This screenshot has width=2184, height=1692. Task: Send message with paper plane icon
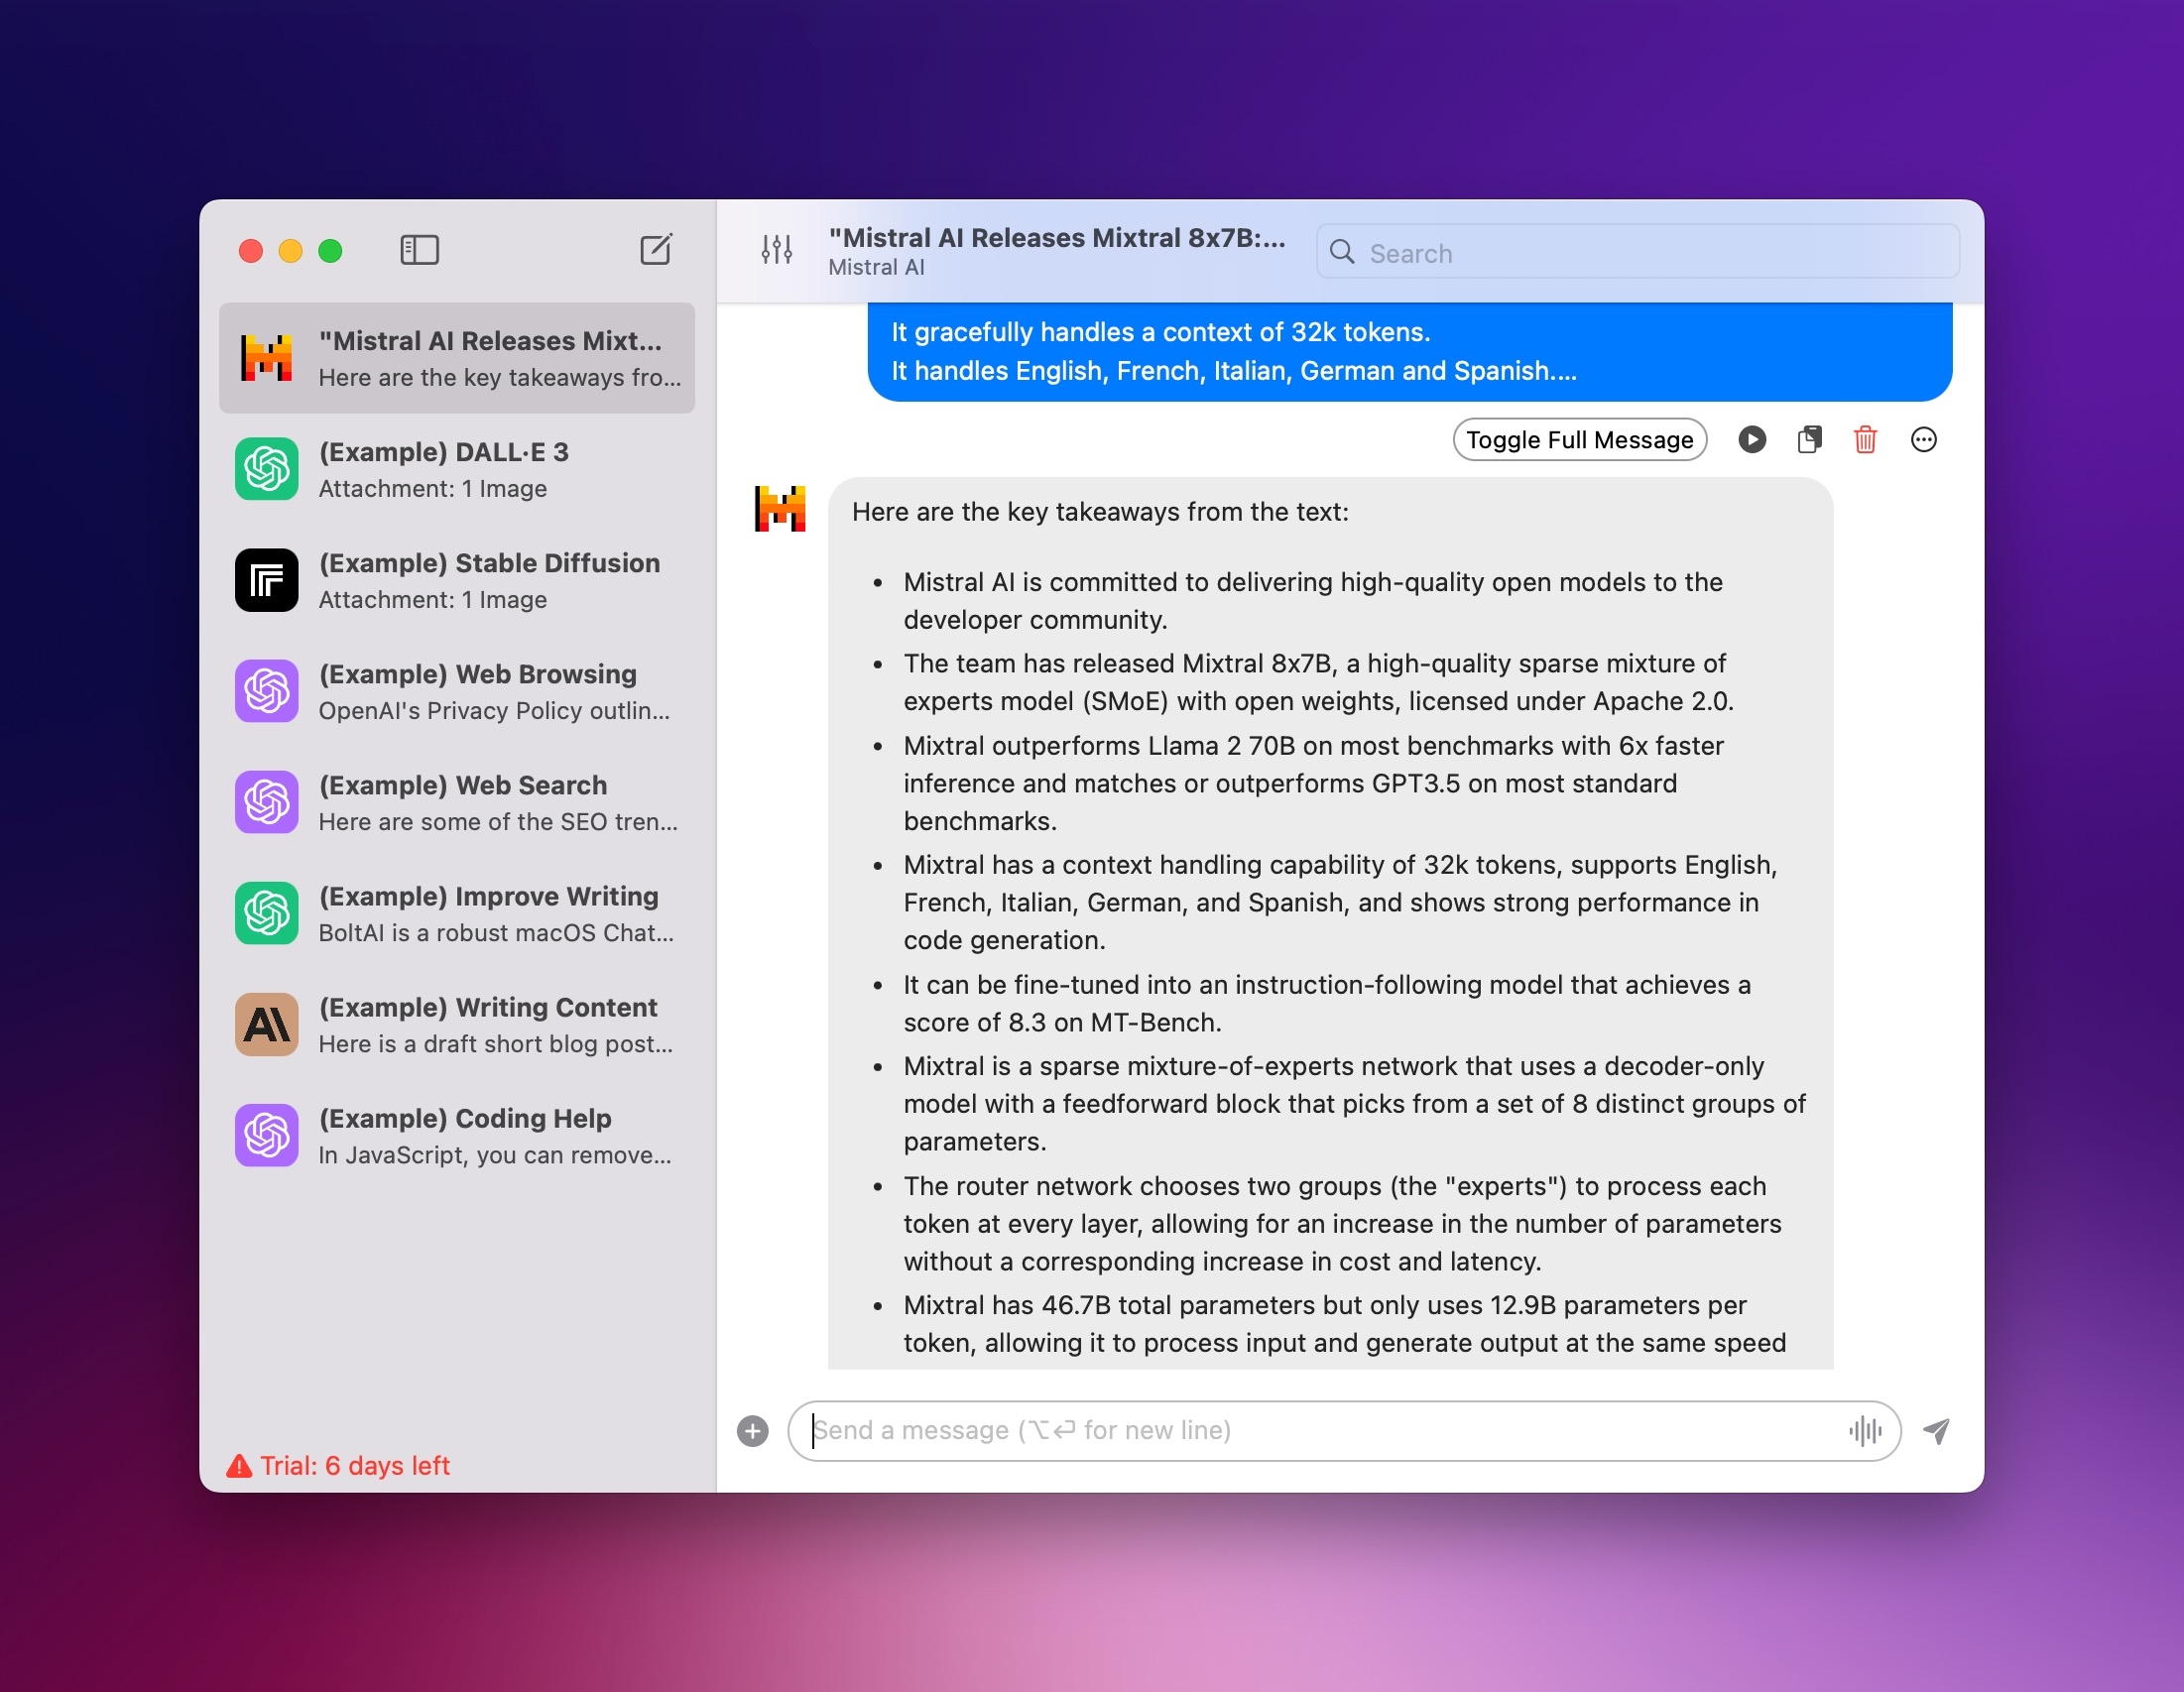click(x=1937, y=1431)
